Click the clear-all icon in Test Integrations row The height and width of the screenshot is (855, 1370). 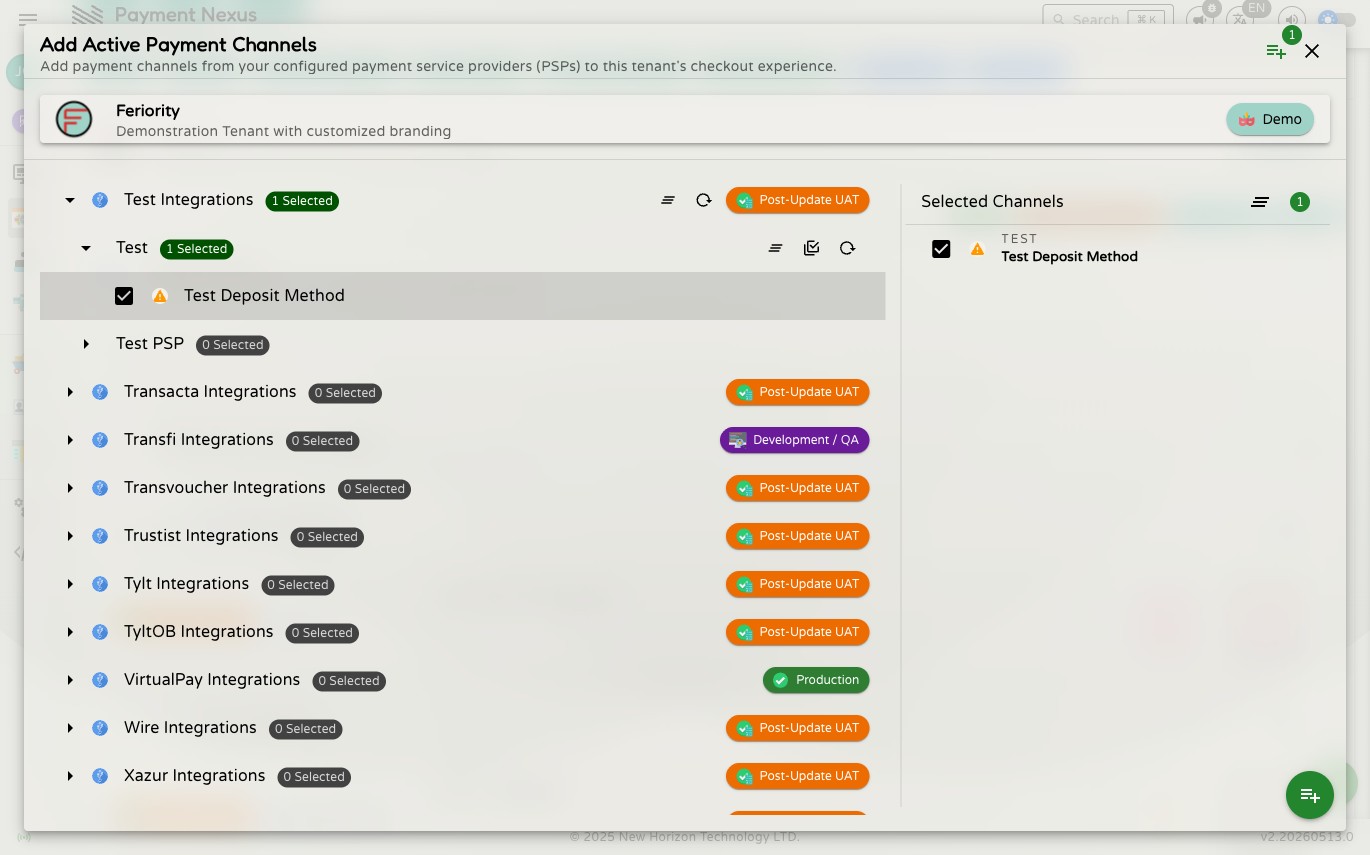tap(668, 200)
